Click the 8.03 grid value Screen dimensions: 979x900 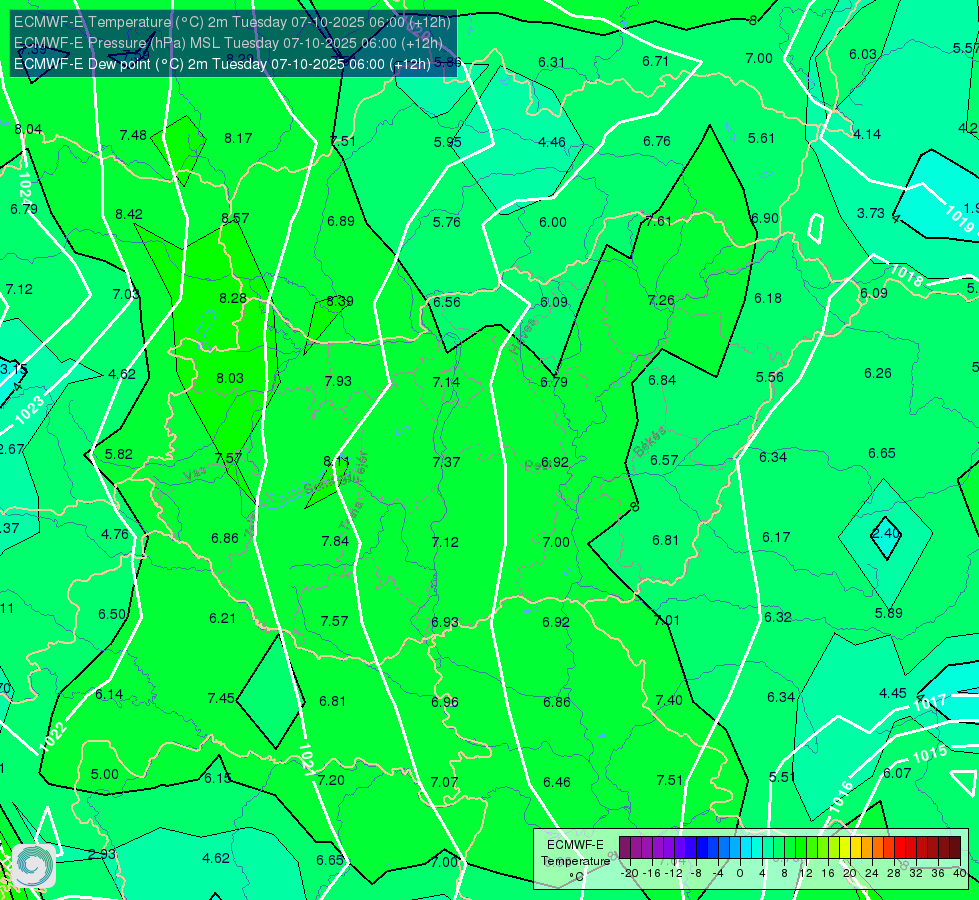(x=230, y=378)
